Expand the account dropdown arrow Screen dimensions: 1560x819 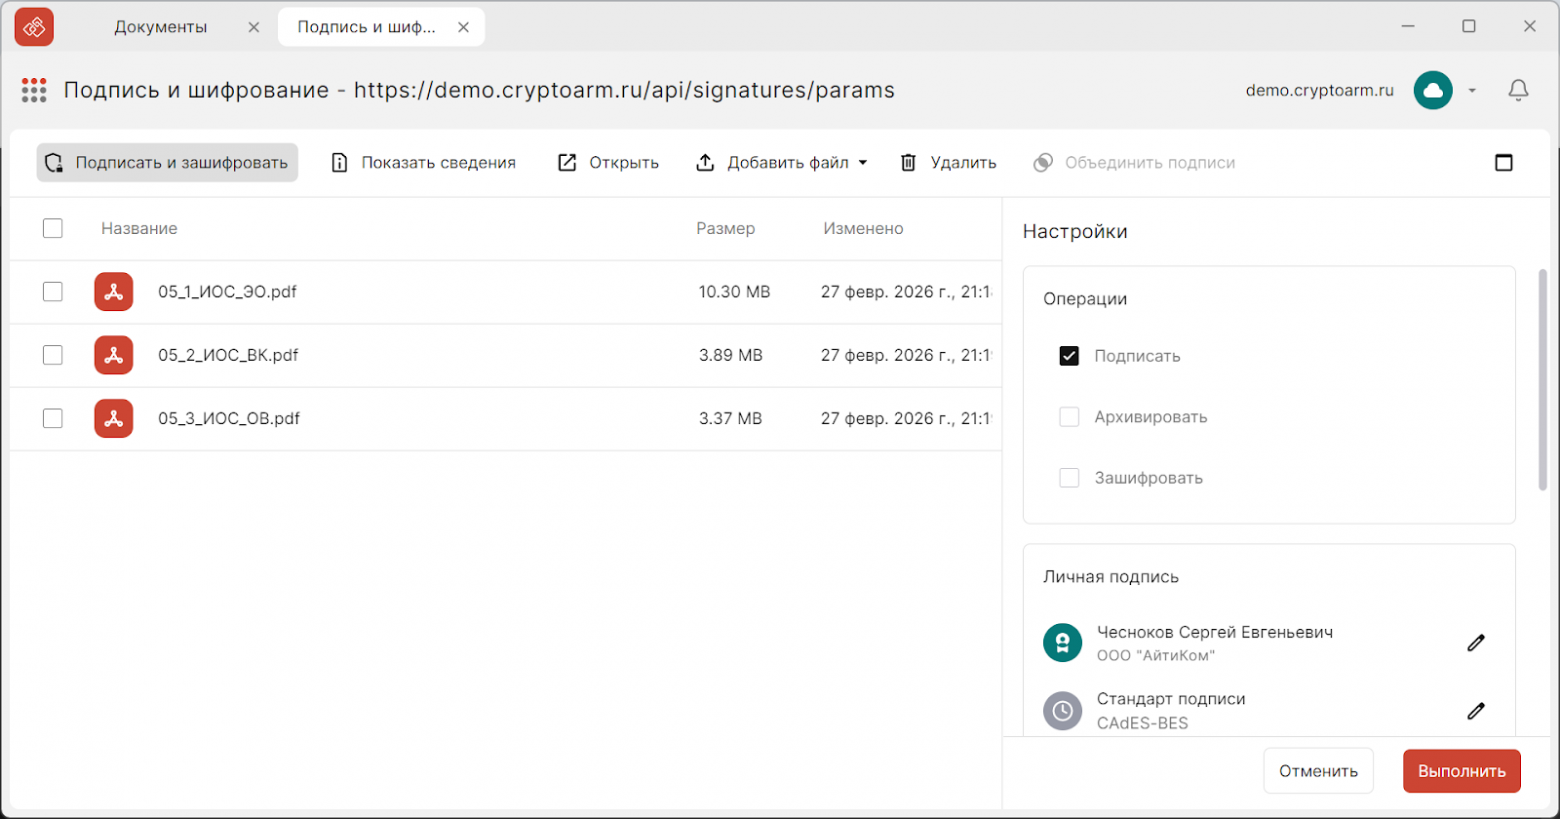pyautogui.click(x=1472, y=91)
